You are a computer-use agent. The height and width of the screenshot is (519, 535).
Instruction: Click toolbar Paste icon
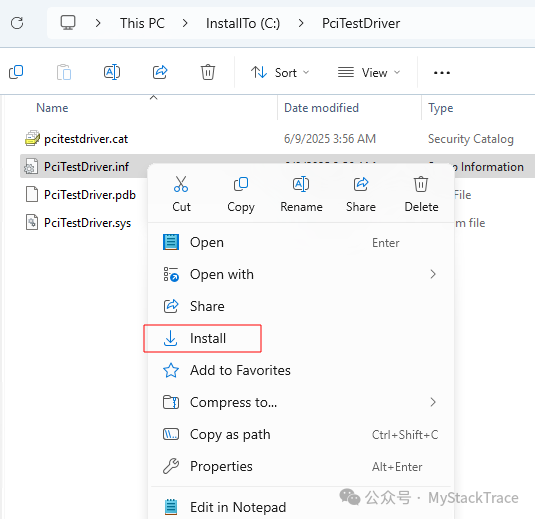point(64,72)
